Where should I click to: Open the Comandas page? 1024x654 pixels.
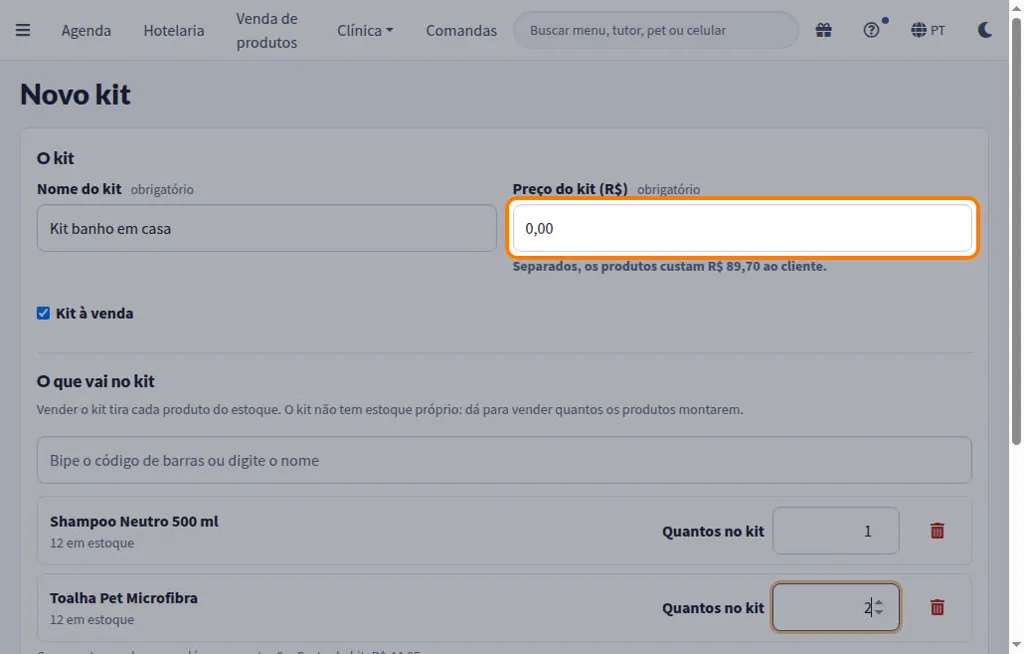point(461,30)
